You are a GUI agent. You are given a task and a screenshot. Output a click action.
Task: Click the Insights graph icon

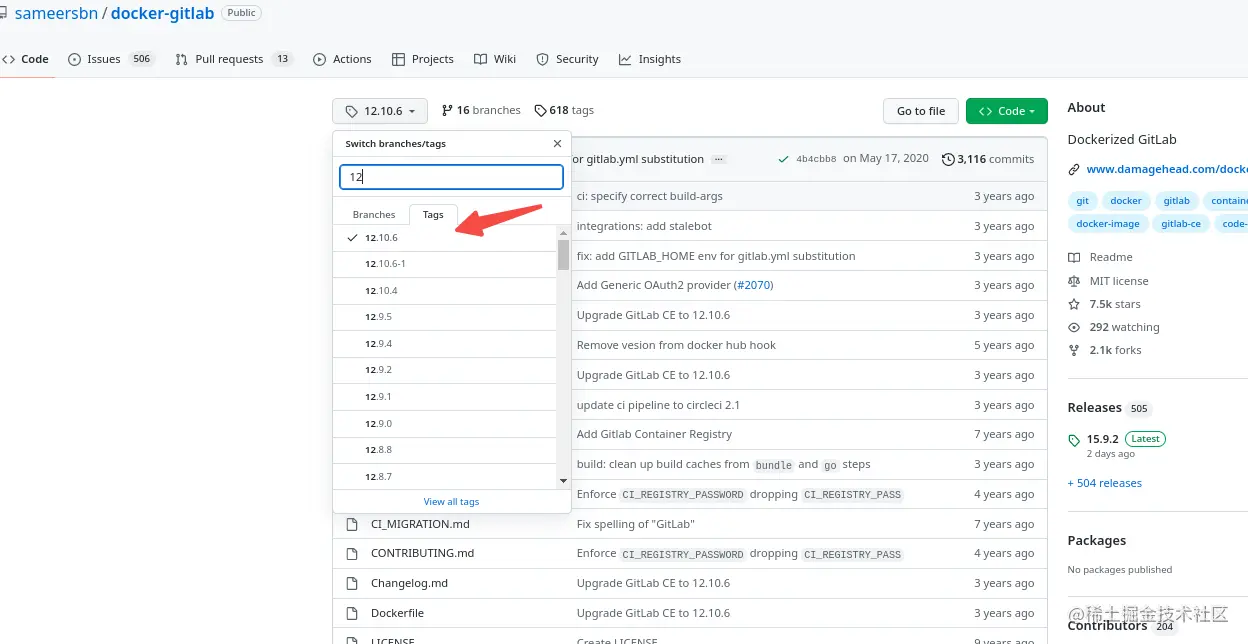pos(625,59)
